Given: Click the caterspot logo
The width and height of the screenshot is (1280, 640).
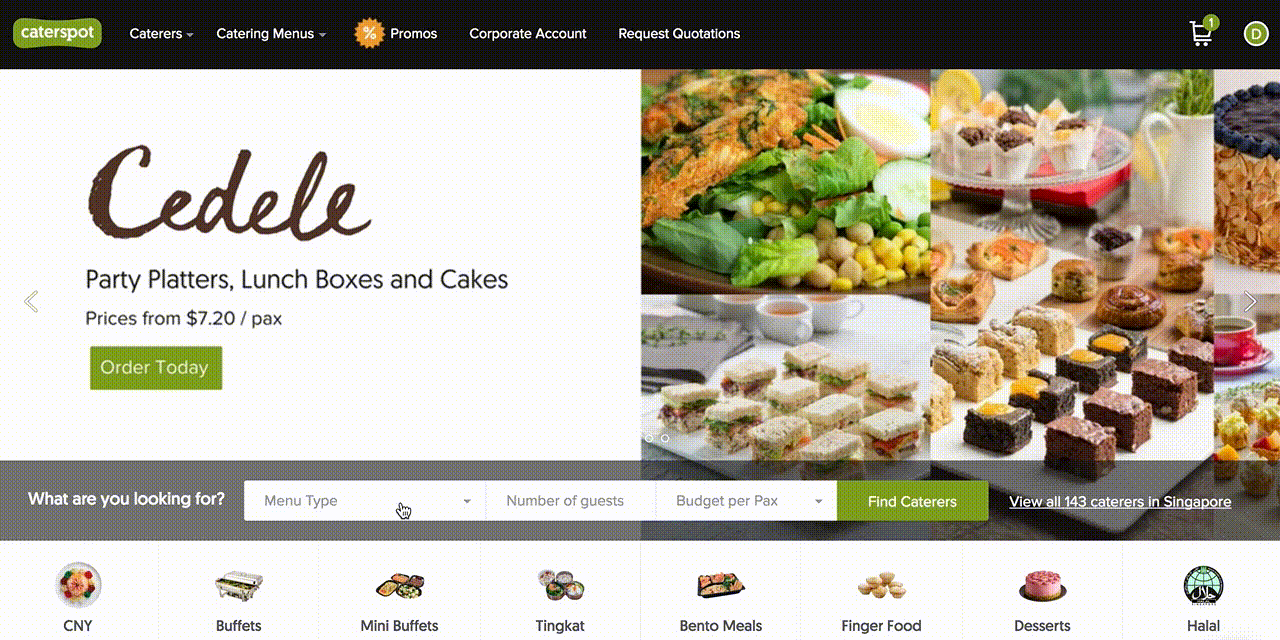Looking at the screenshot, I should [57, 33].
